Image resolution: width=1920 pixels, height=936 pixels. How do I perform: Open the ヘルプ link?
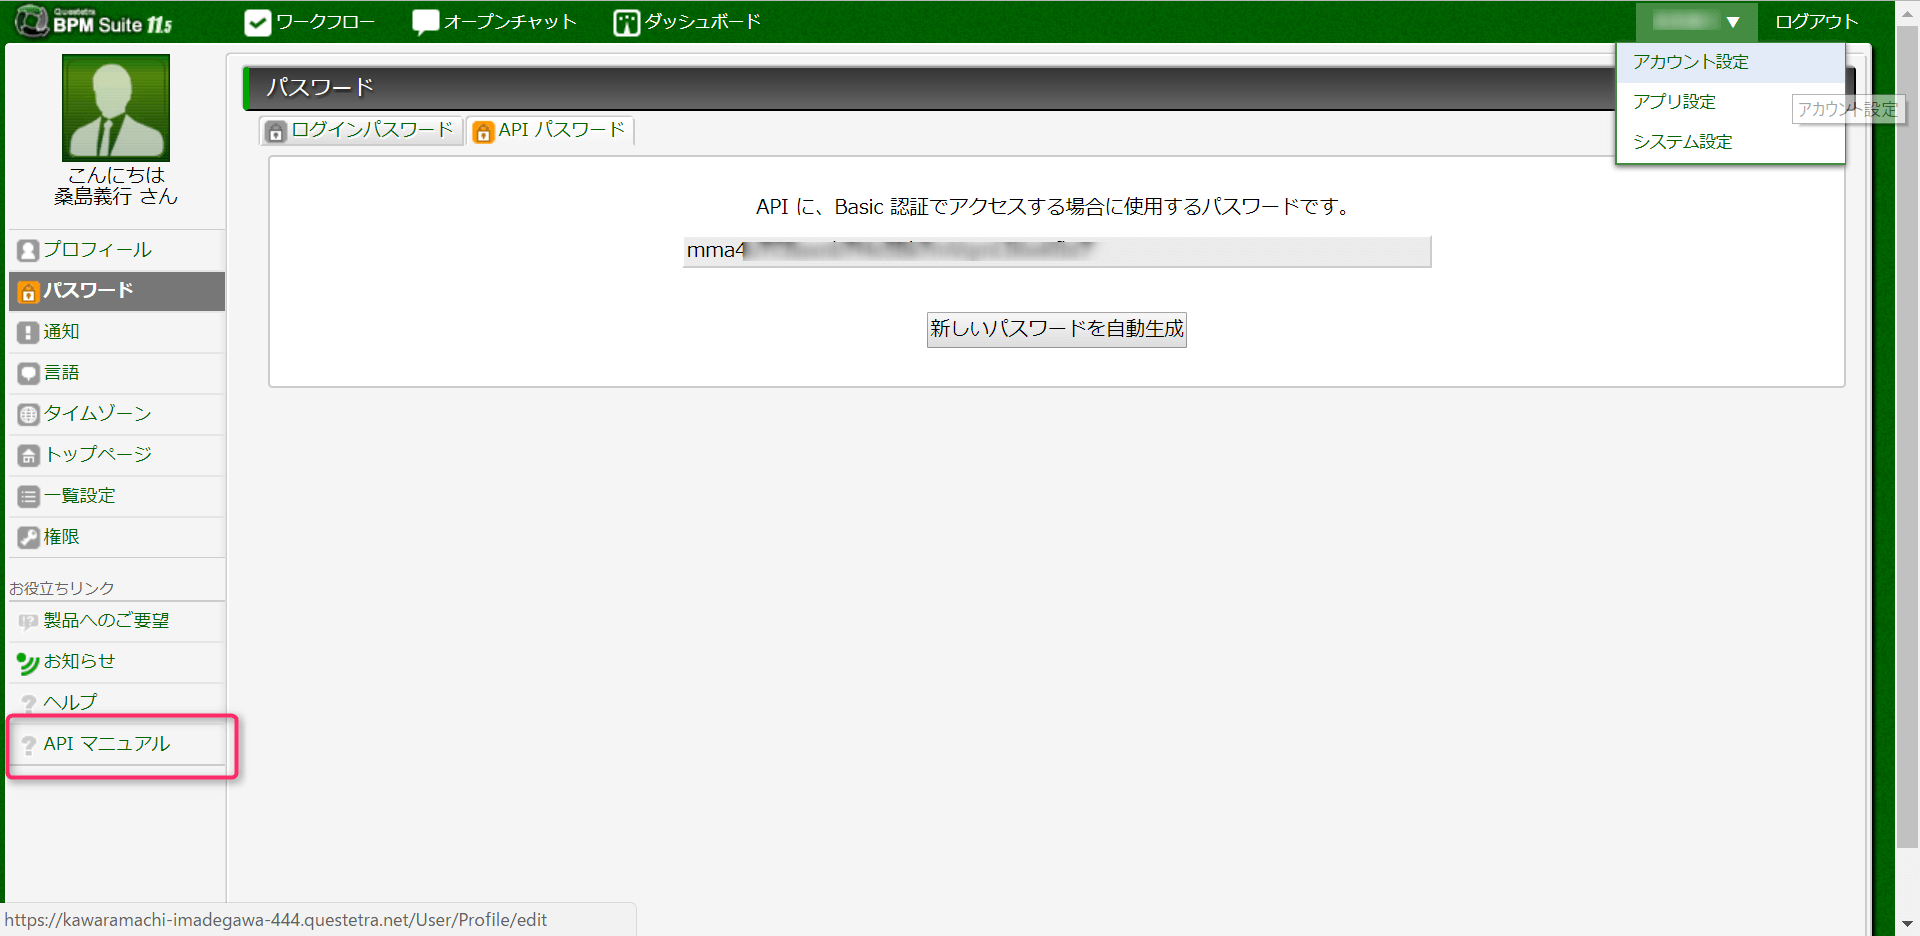(116, 703)
